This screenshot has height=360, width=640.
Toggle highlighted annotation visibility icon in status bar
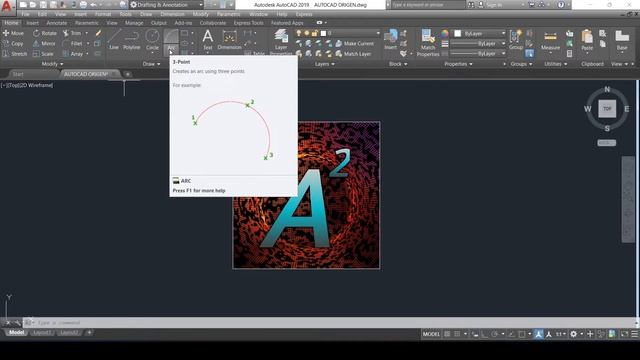tap(538, 334)
